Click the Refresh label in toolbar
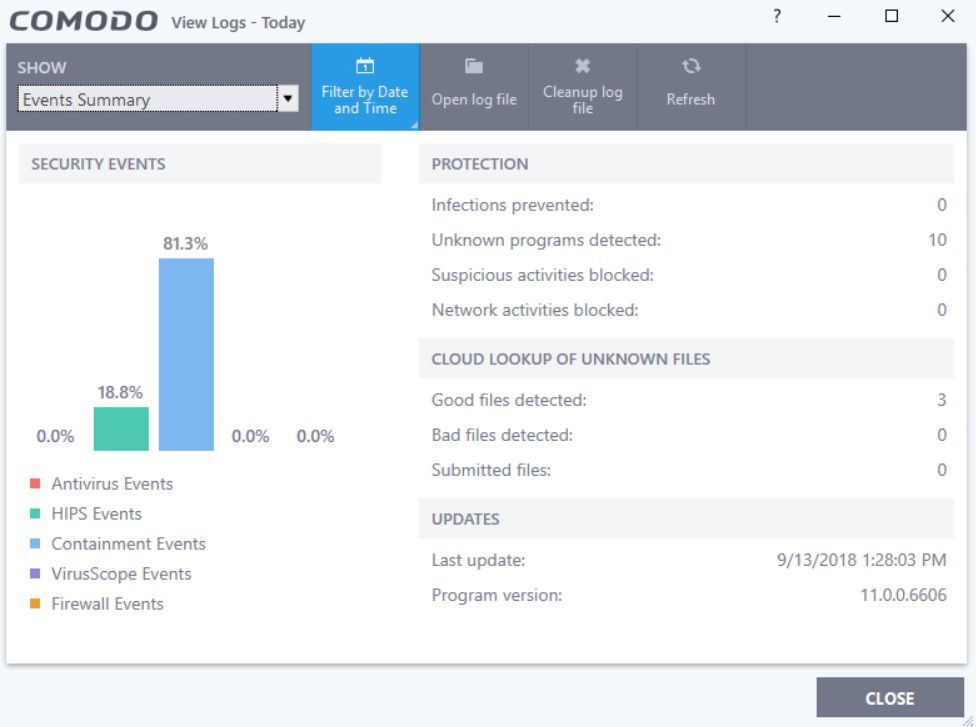Screen dimensions: 976x727 pyautogui.click(x=691, y=100)
